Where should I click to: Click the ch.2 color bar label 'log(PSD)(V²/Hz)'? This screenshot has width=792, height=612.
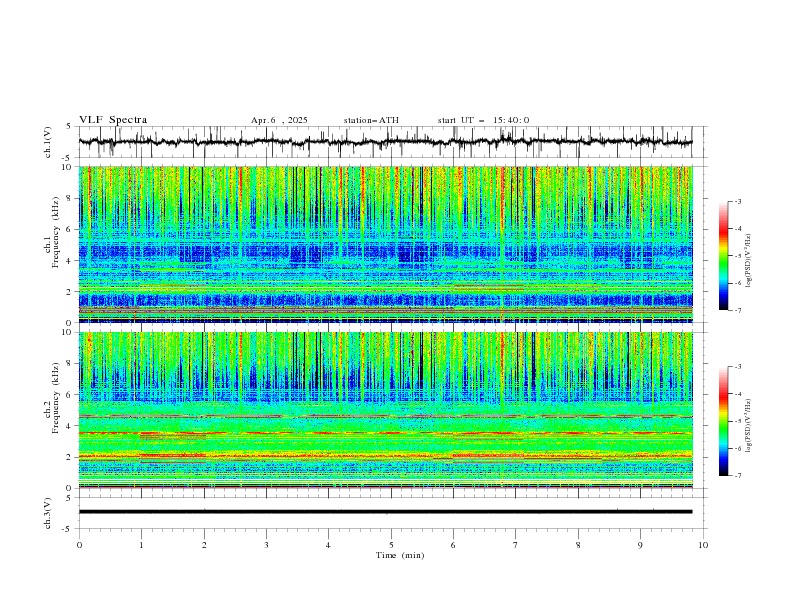pos(749,426)
